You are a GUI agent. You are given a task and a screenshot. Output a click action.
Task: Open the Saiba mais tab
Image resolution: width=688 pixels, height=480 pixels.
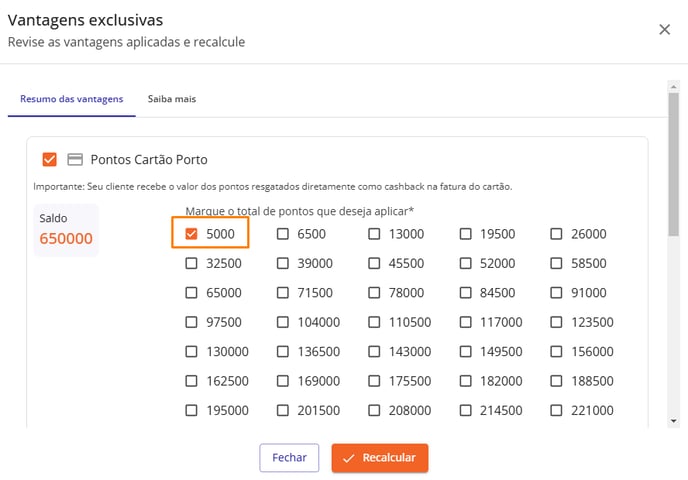(172, 99)
